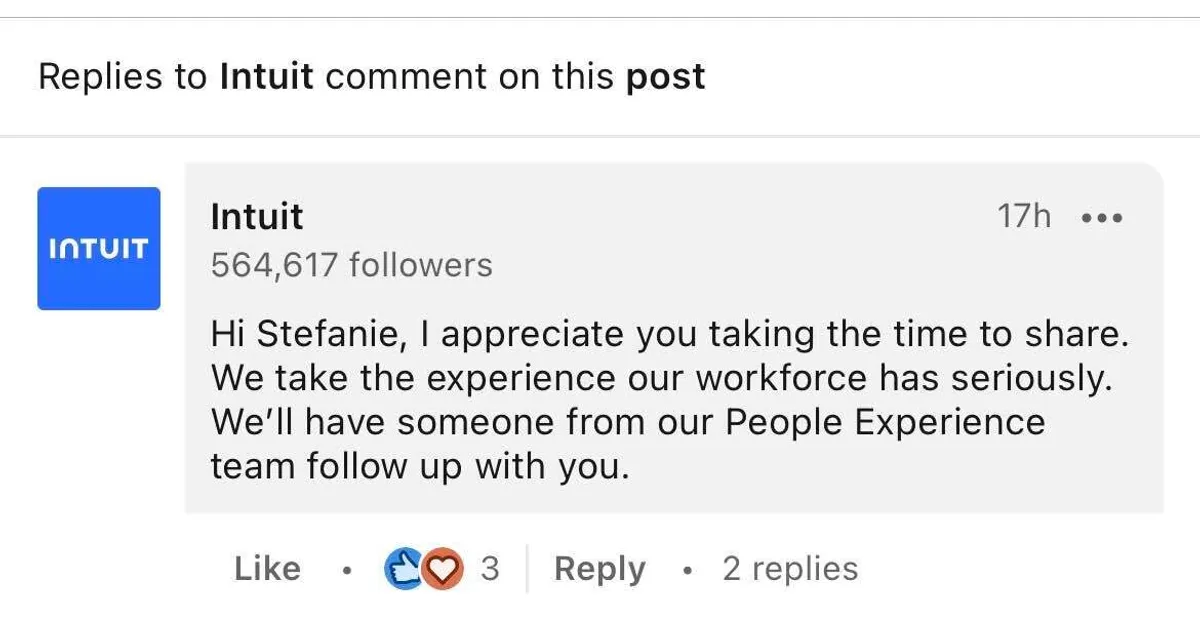The height and width of the screenshot is (634, 1200).
Task: Reply to the Intuit comment
Action: [599, 569]
